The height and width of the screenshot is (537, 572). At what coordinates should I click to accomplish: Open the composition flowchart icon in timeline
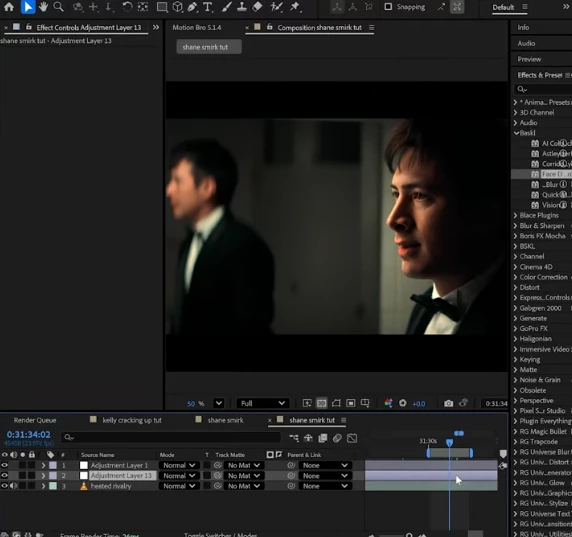coord(294,438)
